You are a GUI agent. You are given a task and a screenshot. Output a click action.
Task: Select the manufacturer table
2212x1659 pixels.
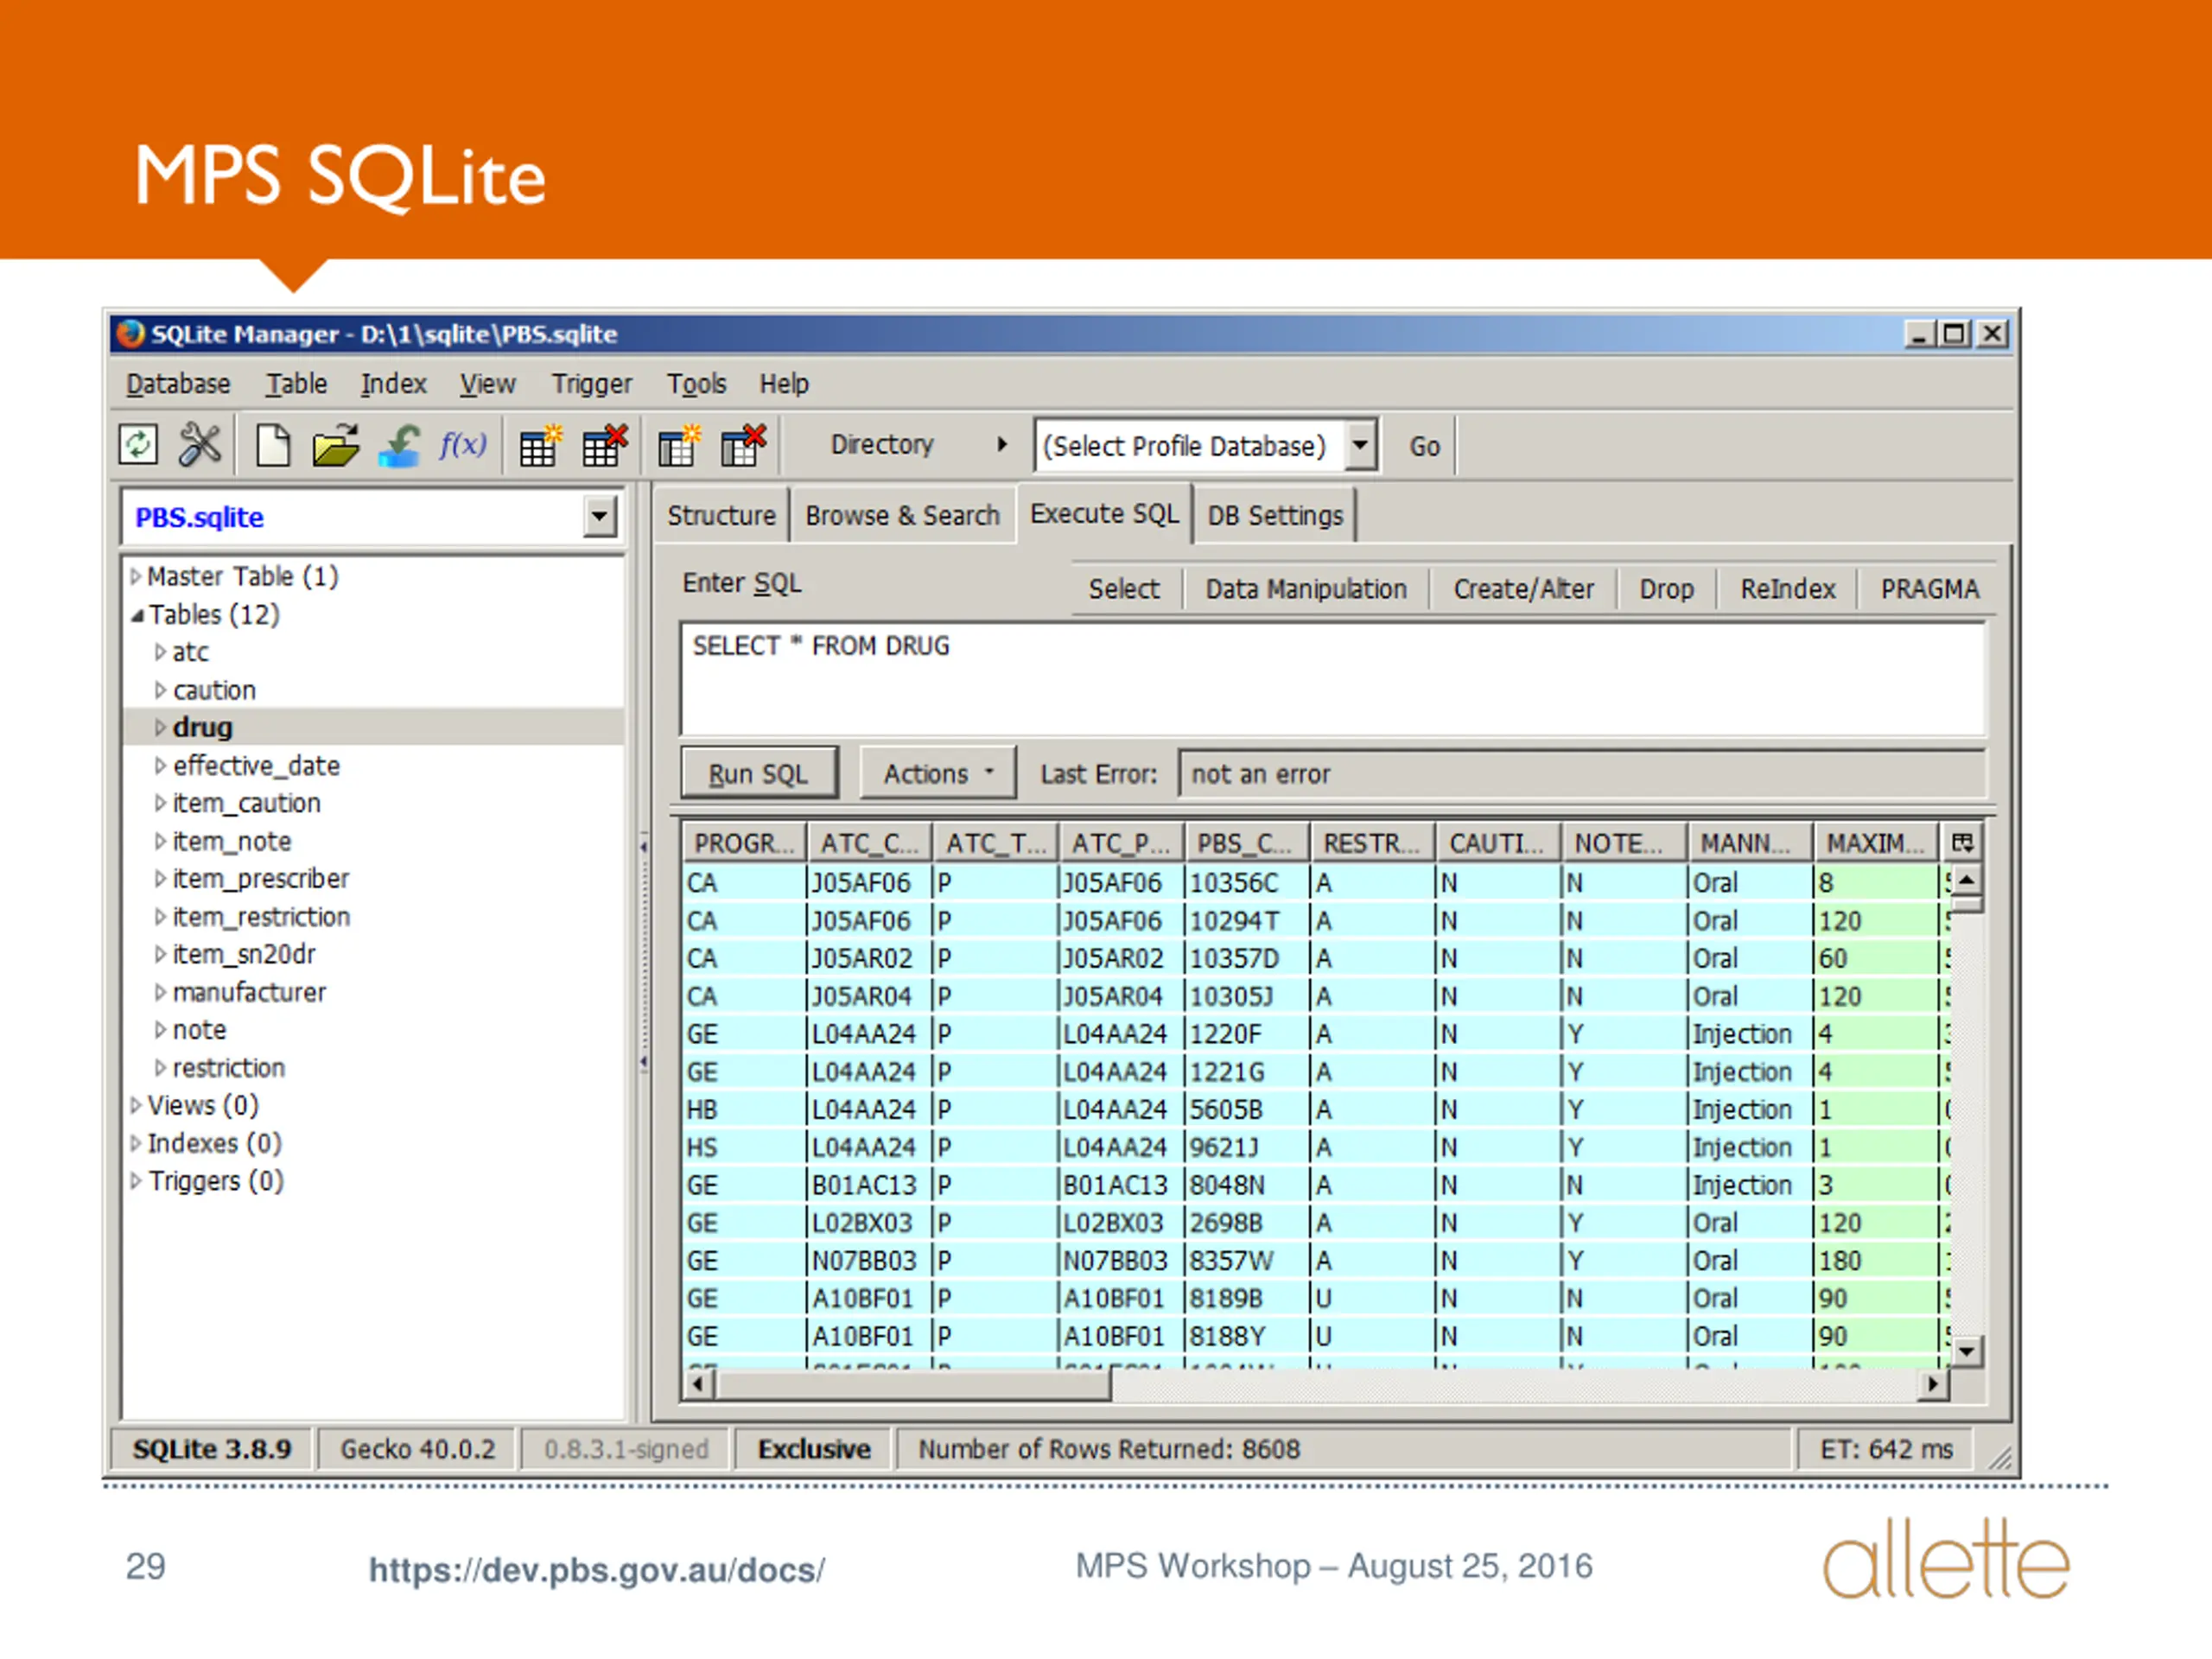click(249, 992)
